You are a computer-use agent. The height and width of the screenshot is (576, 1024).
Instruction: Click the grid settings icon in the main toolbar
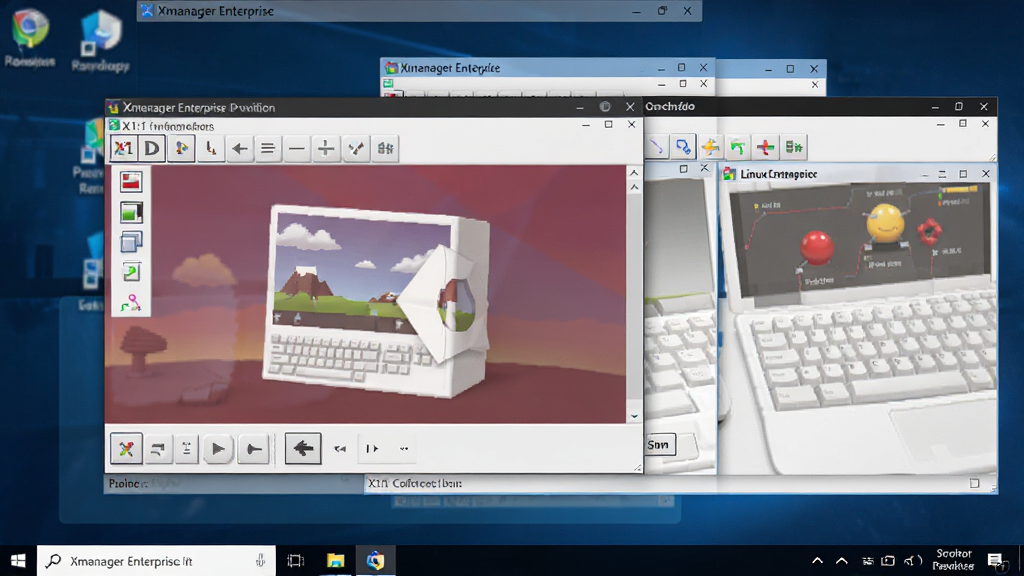pyautogui.click(x=385, y=148)
